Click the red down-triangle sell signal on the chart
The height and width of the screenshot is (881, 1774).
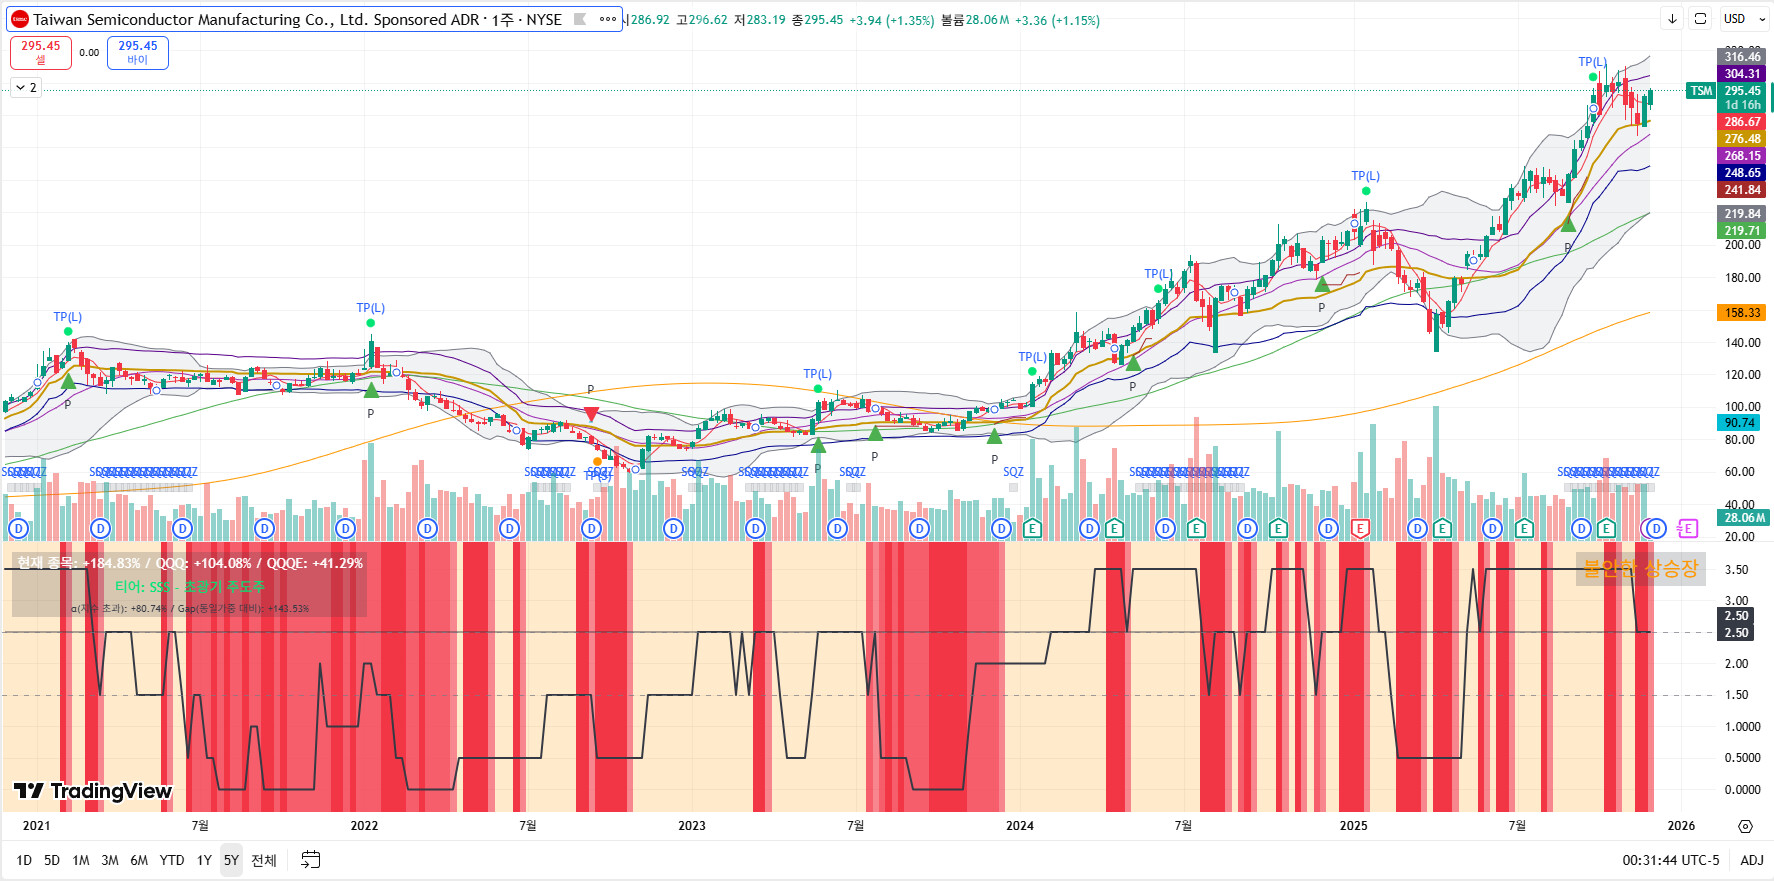click(x=591, y=414)
